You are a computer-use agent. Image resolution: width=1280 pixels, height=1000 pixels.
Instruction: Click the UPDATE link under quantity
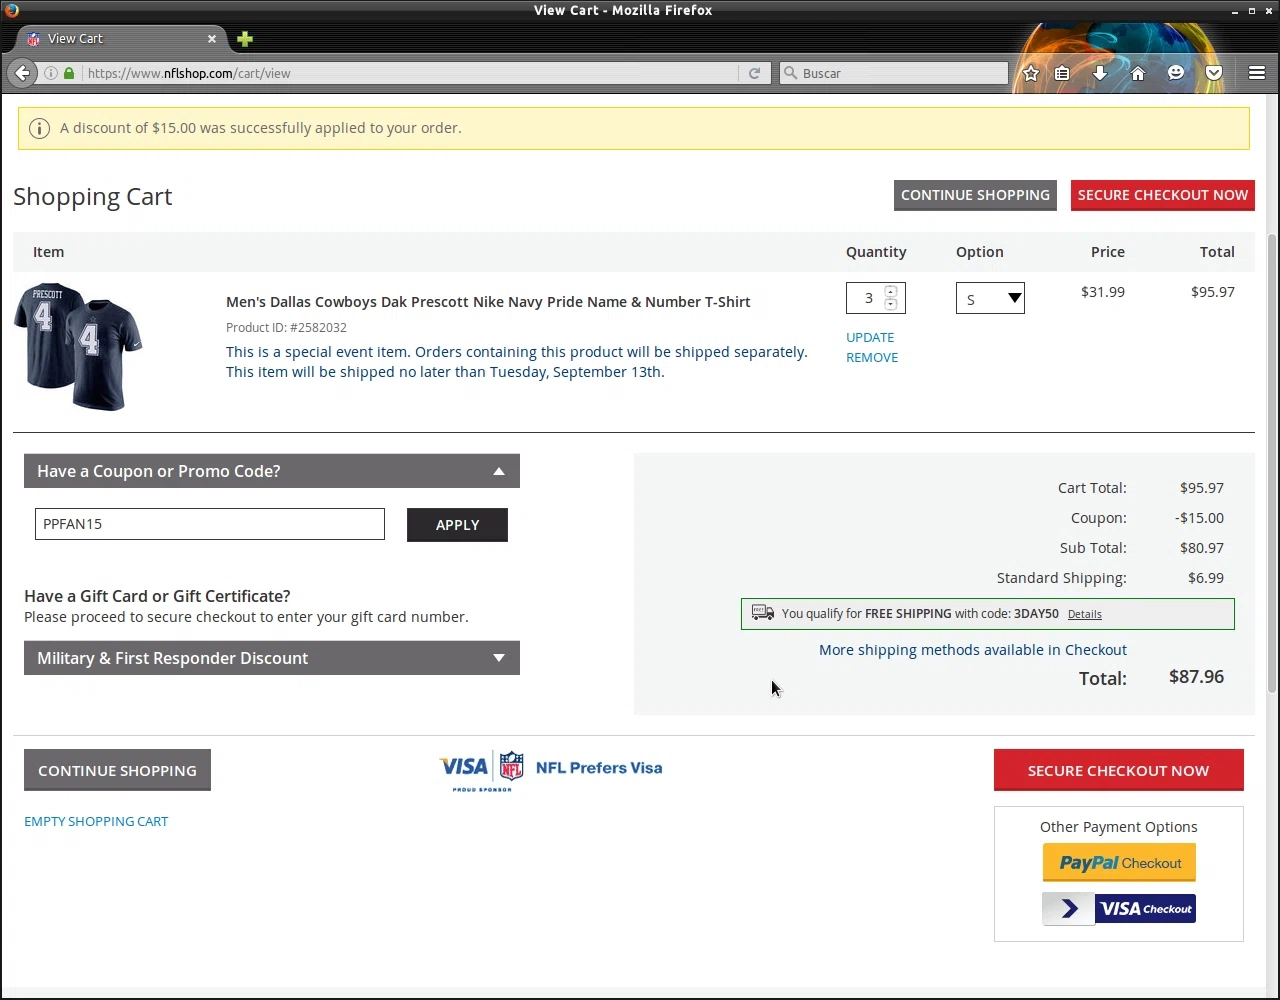[870, 337]
